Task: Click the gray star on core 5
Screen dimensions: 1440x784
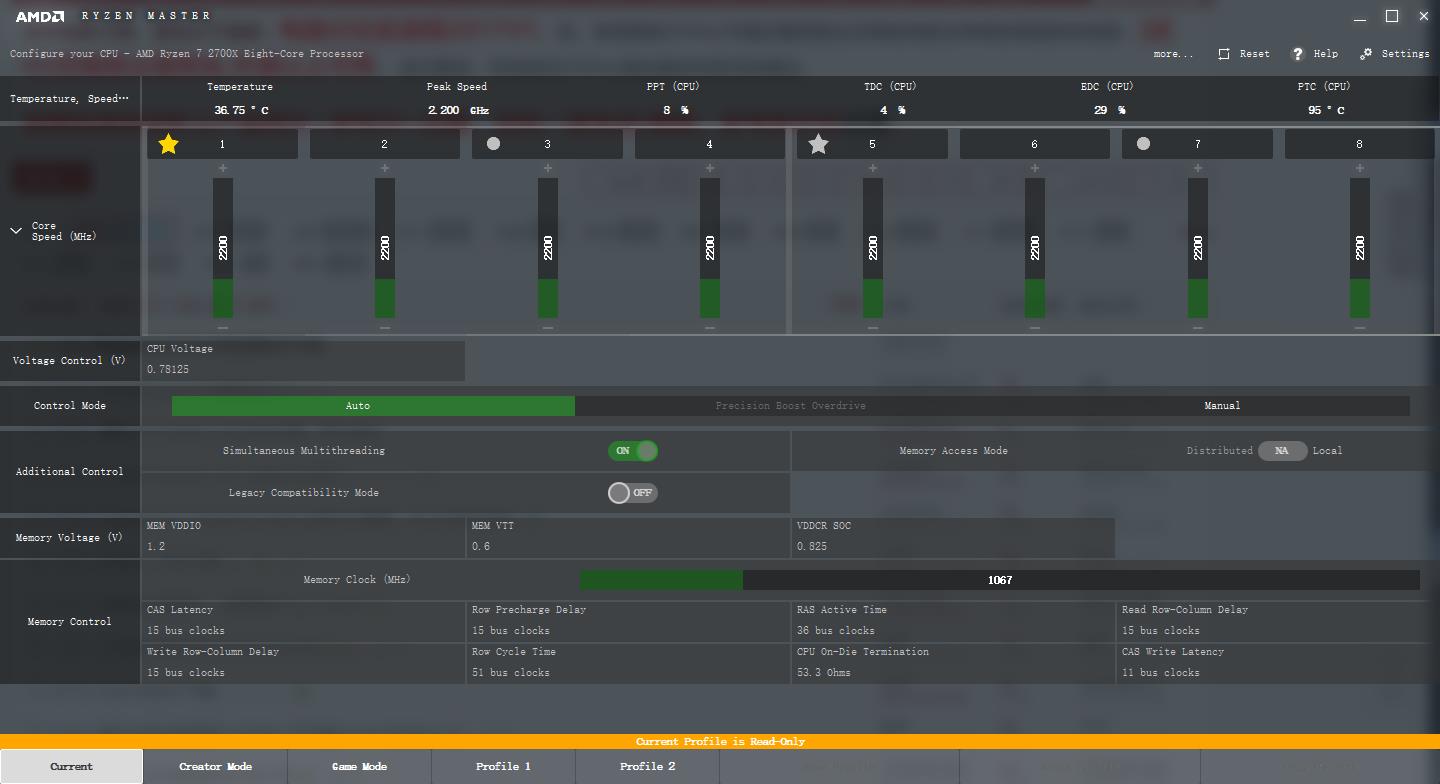Action: (818, 144)
